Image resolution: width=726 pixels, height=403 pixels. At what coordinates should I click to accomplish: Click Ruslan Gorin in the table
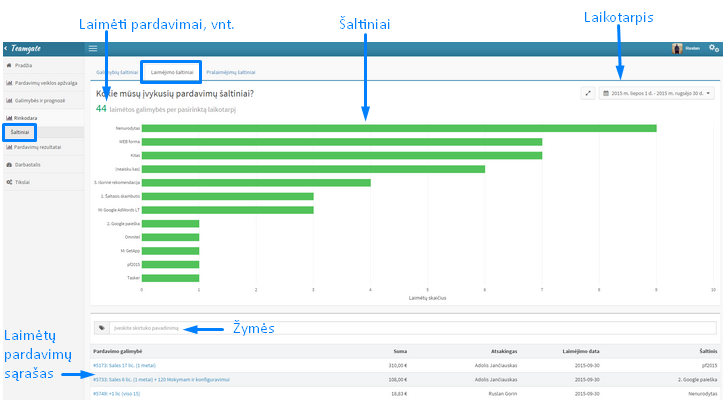pos(503,394)
